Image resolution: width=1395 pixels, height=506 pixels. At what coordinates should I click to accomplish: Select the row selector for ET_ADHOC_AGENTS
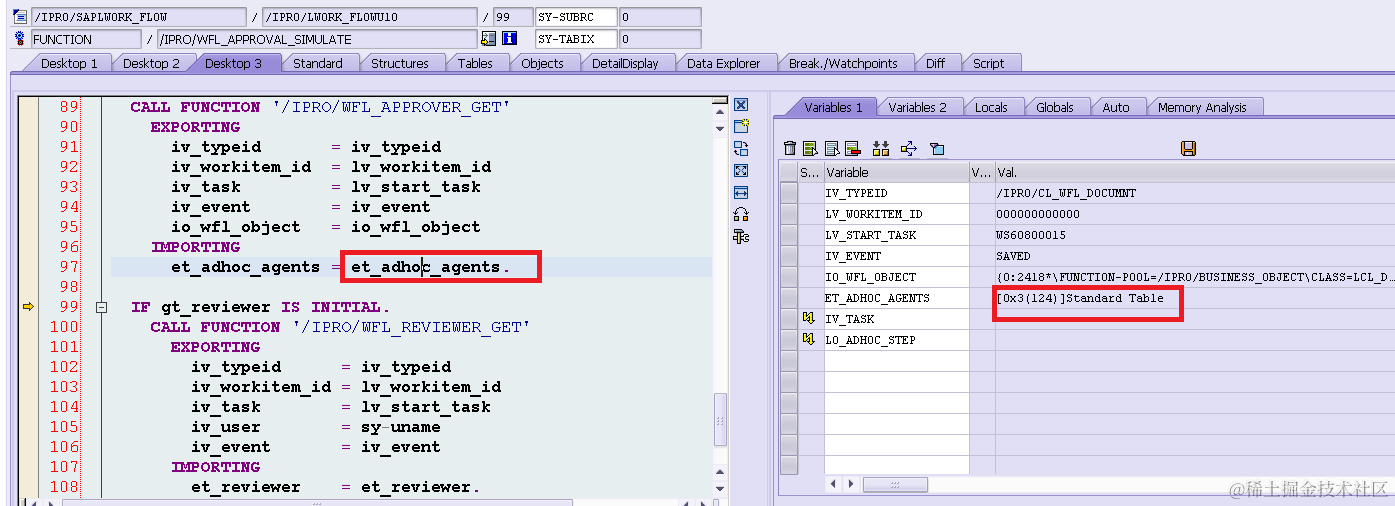click(789, 298)
